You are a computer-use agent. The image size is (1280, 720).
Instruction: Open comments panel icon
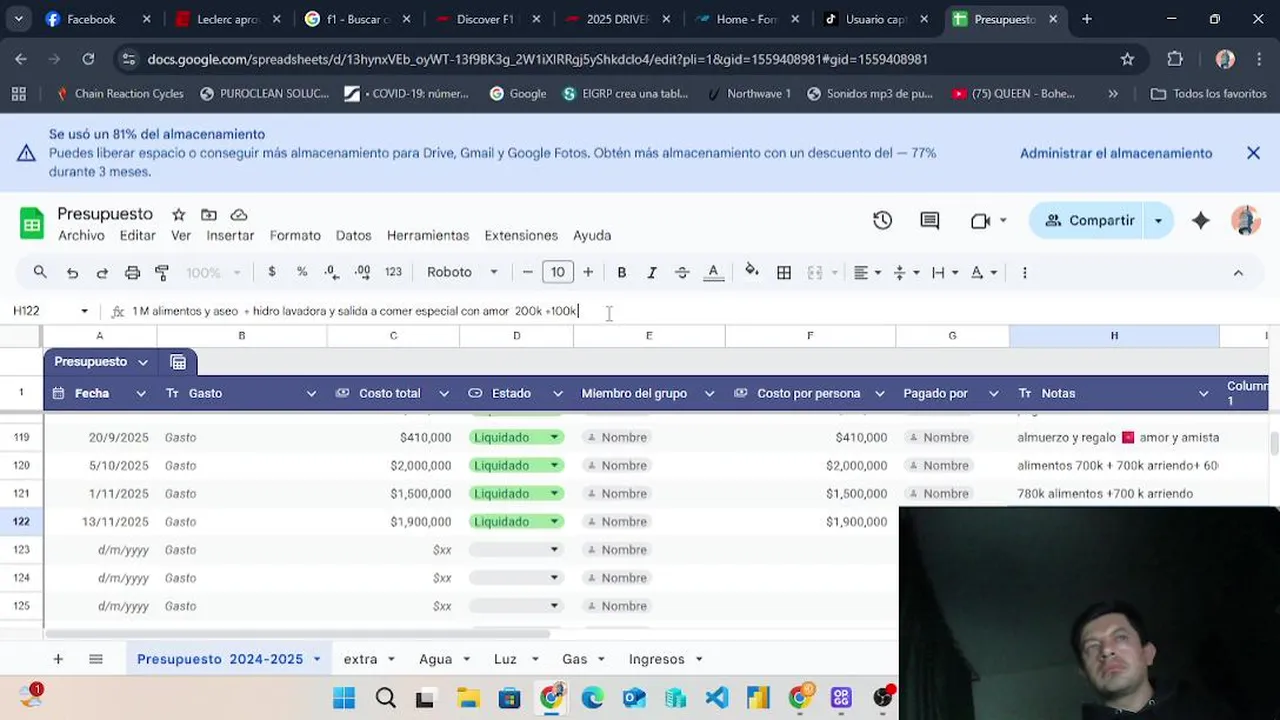(x=930, y=221)
